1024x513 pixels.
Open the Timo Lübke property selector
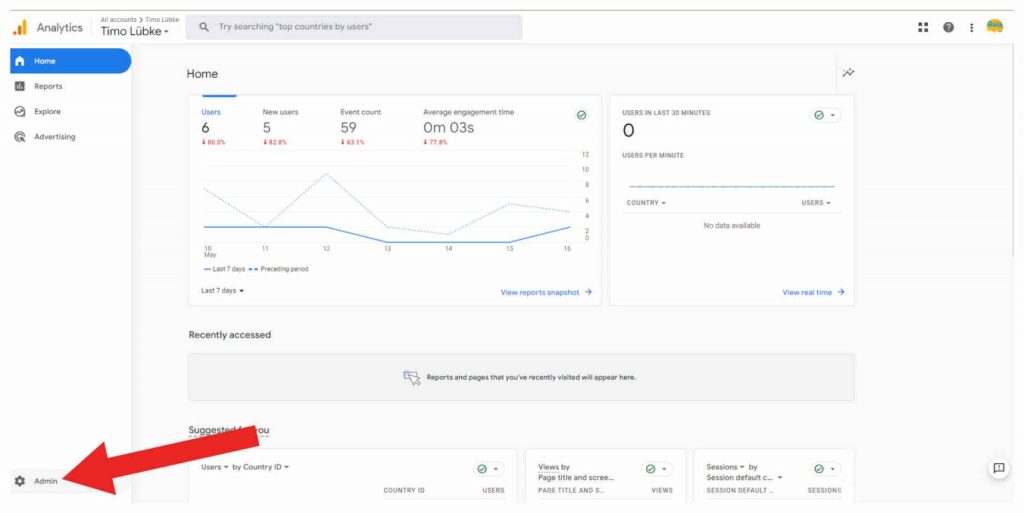(138, 32)
